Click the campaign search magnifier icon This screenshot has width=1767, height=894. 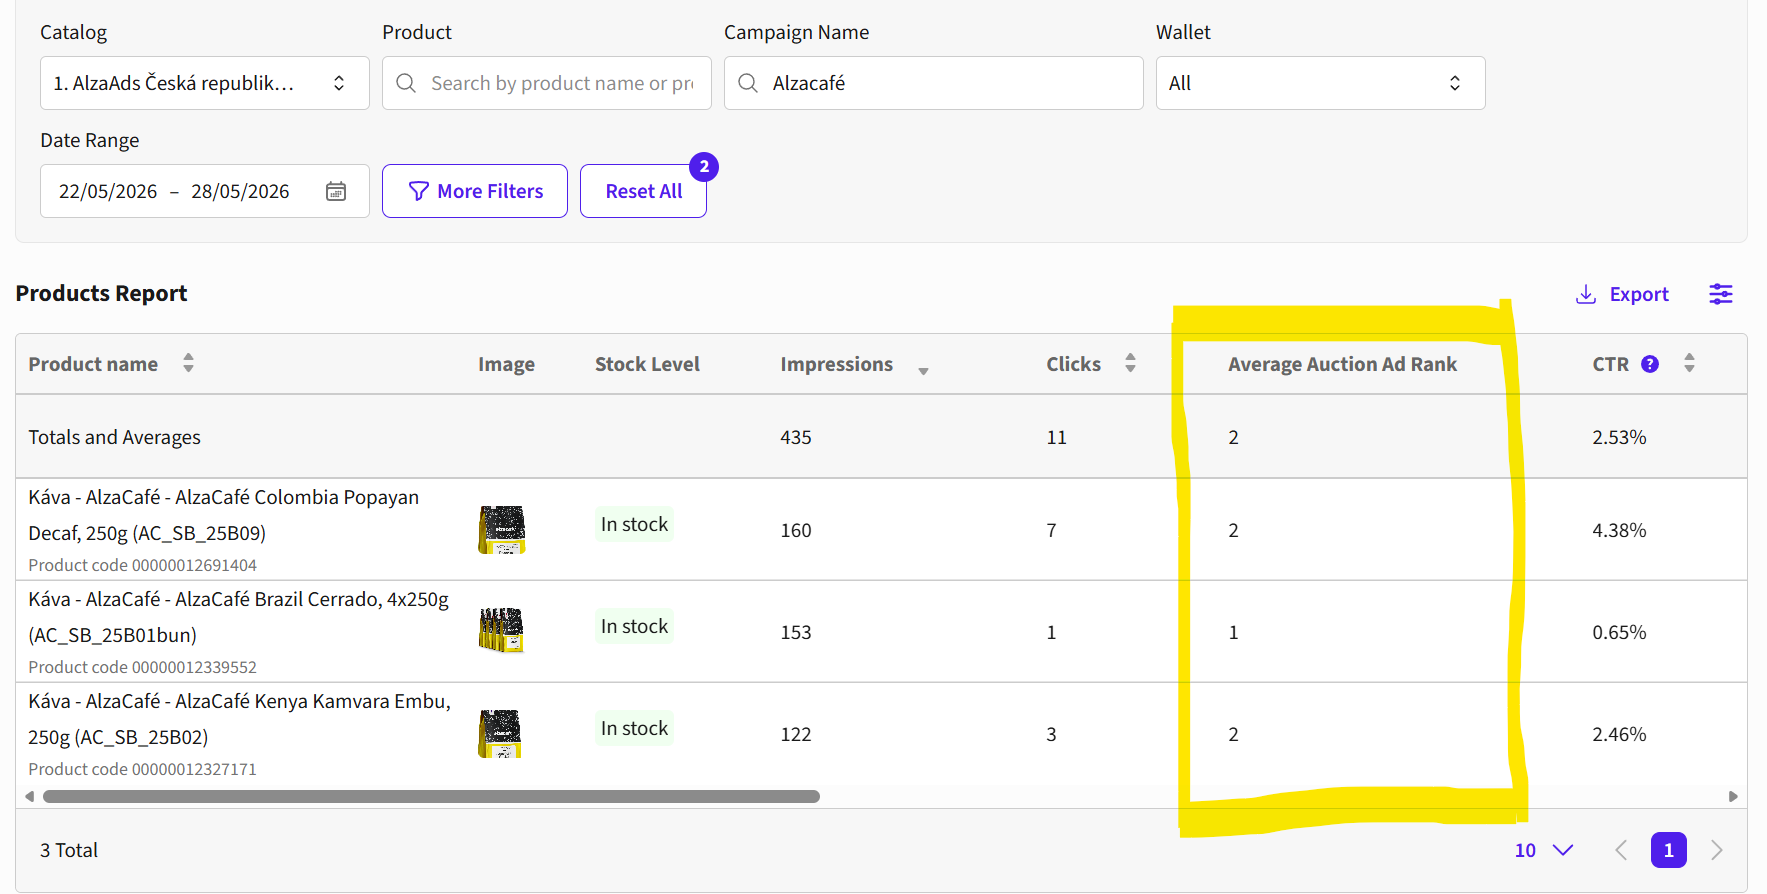pos(748,83)
